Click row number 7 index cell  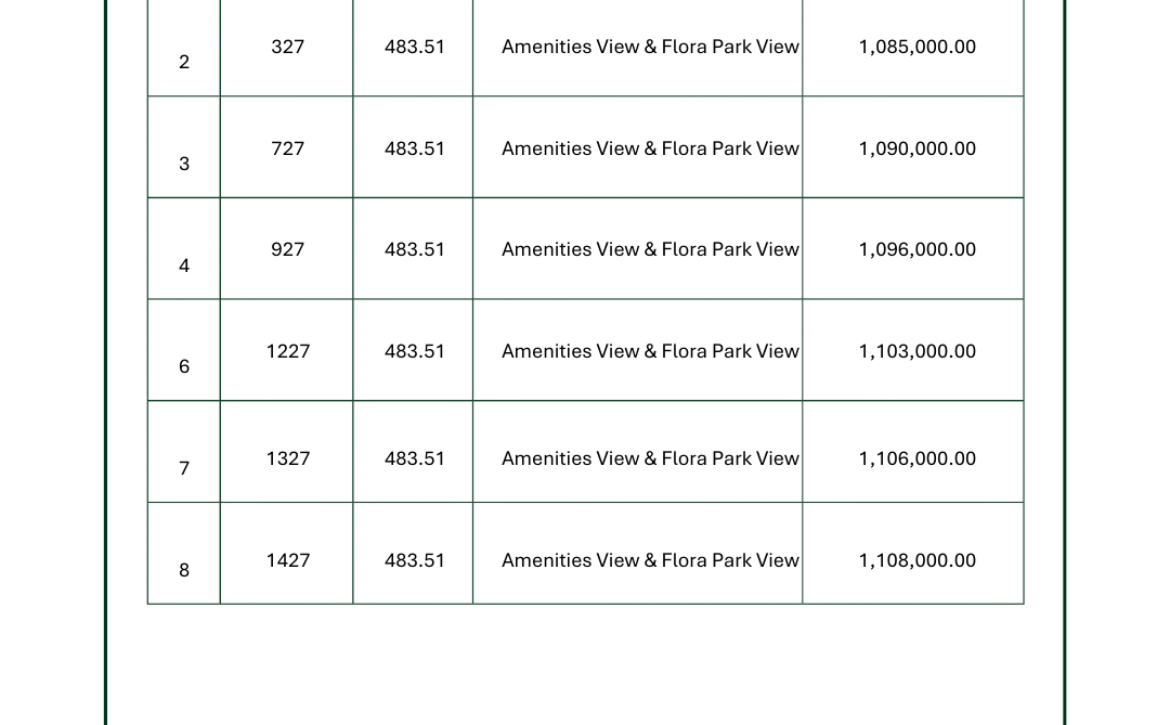[184, 452]
